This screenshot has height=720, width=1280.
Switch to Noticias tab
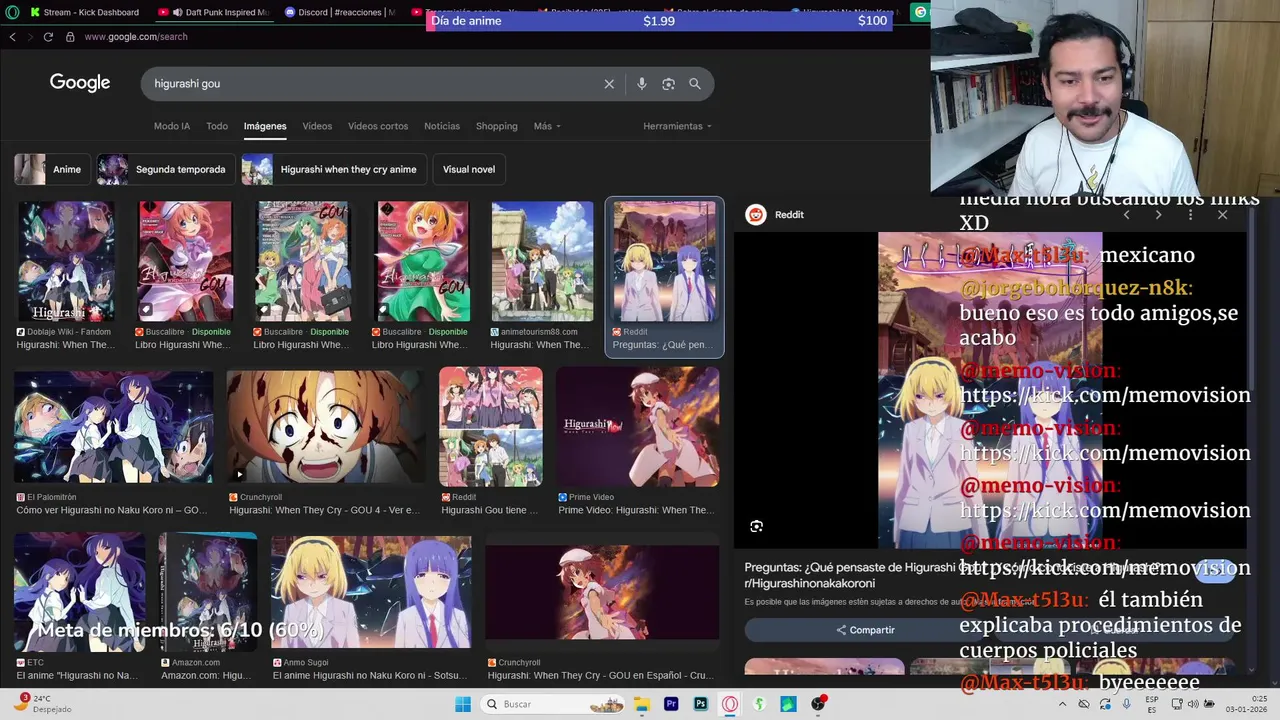pos(442,126)
